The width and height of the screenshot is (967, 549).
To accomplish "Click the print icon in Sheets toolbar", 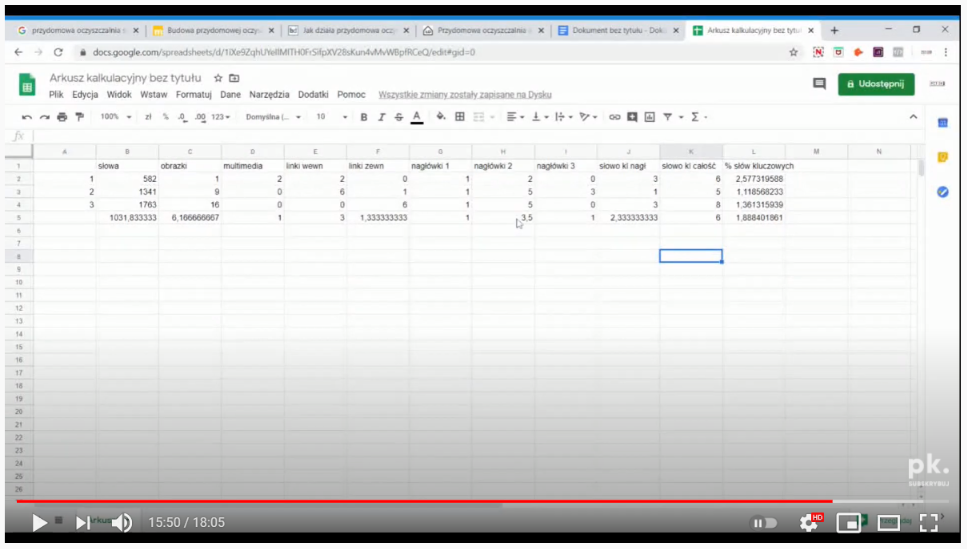I will click(x=62, y=117).
